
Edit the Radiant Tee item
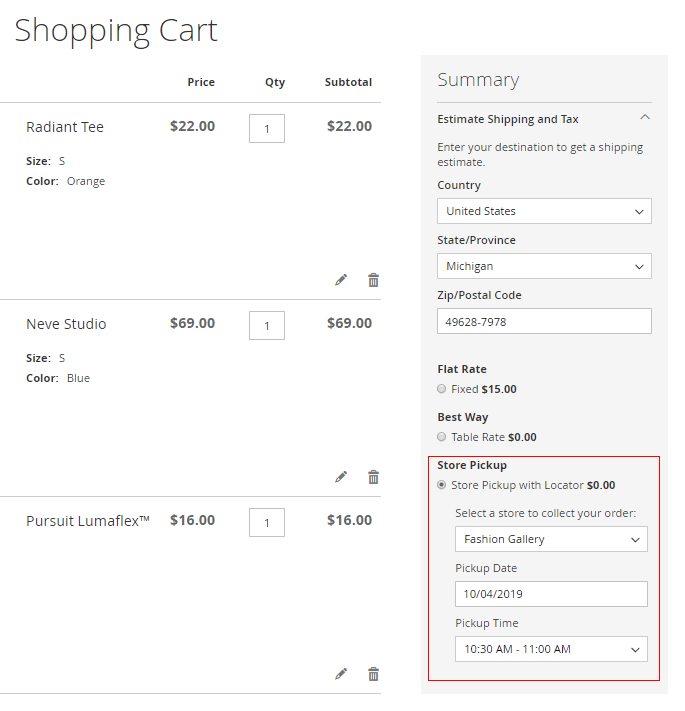pos(341,280)
